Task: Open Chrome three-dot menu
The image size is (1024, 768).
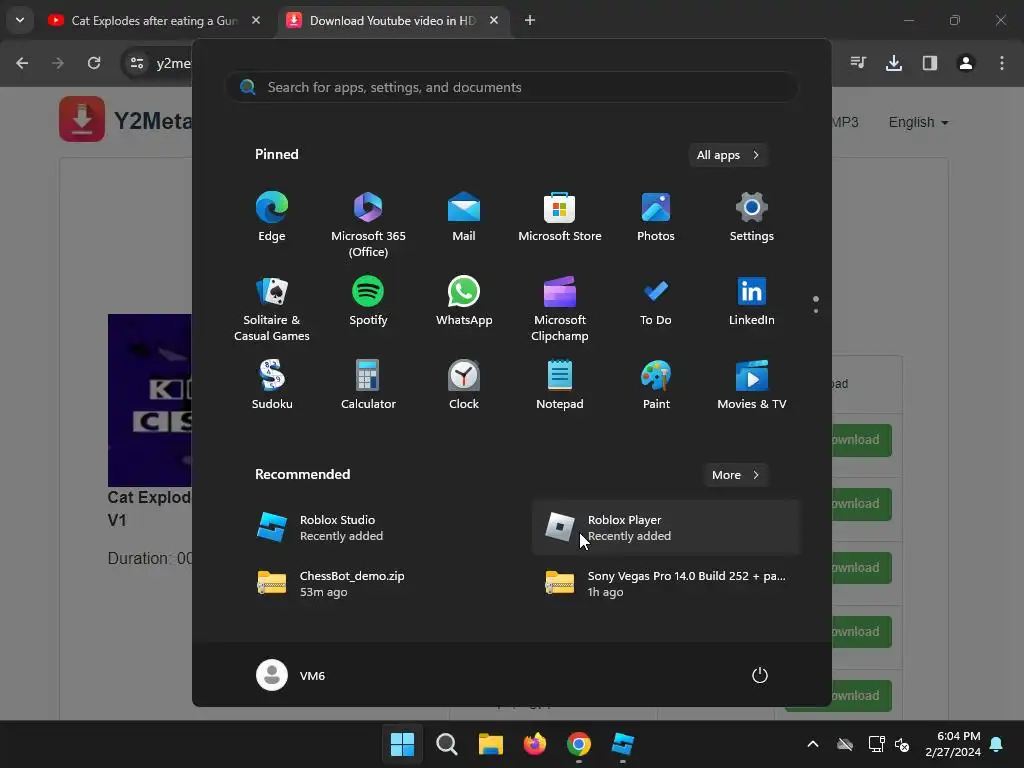Action: (1002, 63)
